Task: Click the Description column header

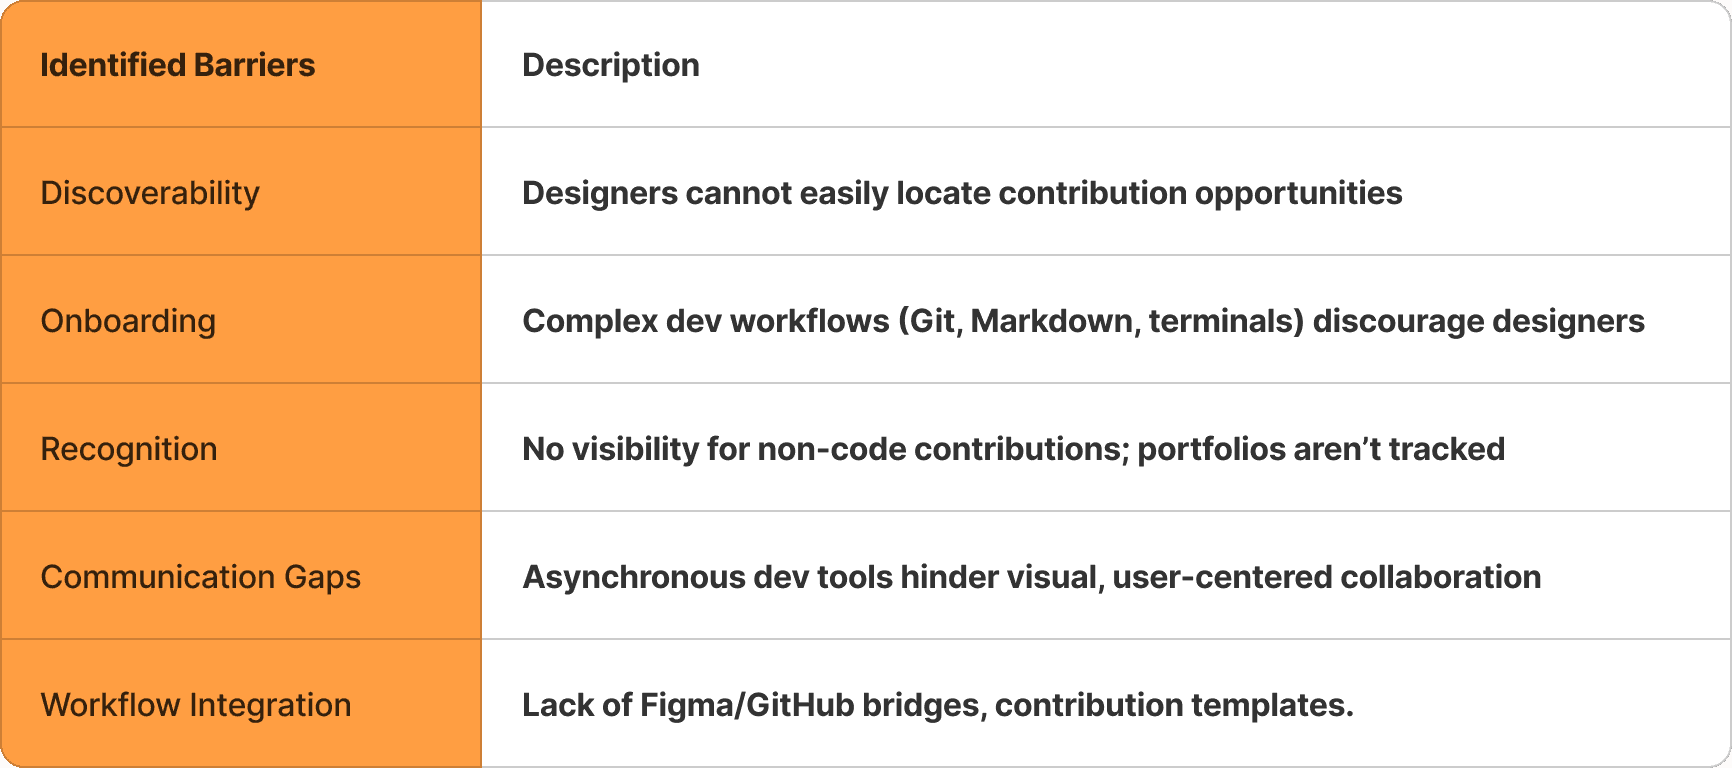Action: coord(611,65)
